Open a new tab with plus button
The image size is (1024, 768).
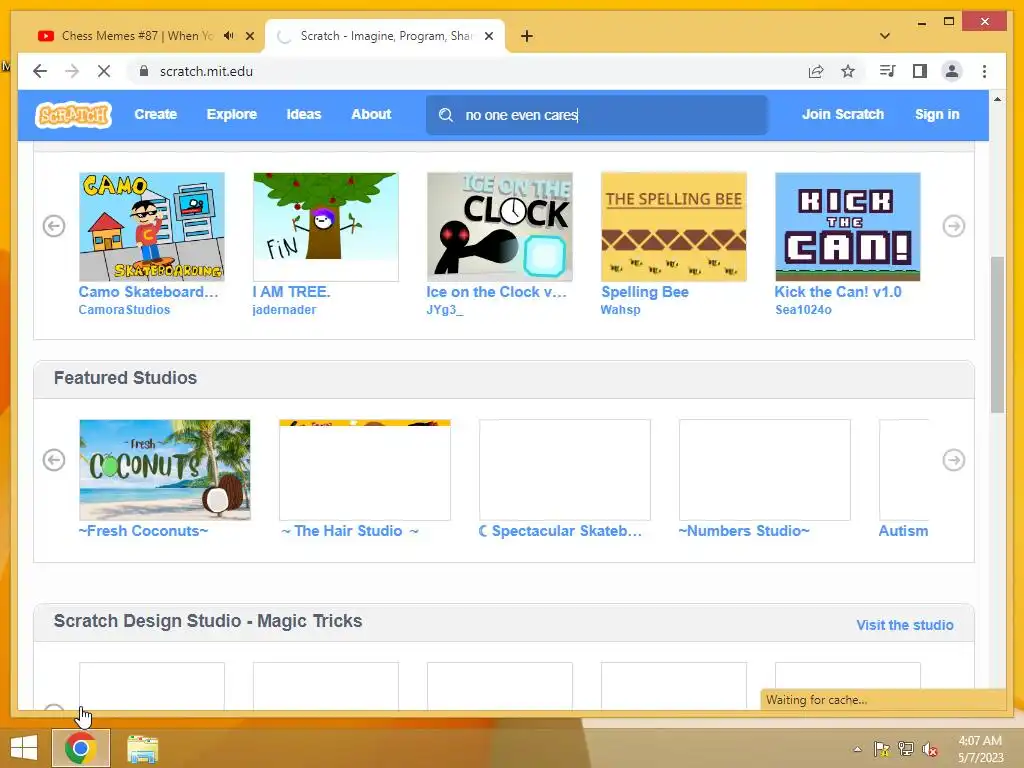click(526, 36)
